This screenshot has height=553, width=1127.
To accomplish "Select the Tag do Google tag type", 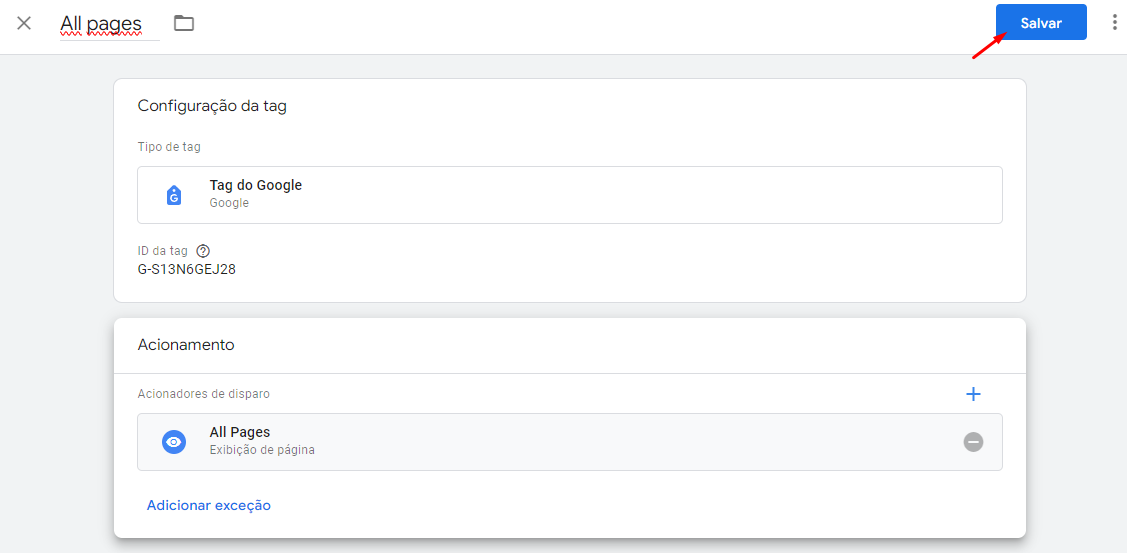I will [x=569, y=195].
